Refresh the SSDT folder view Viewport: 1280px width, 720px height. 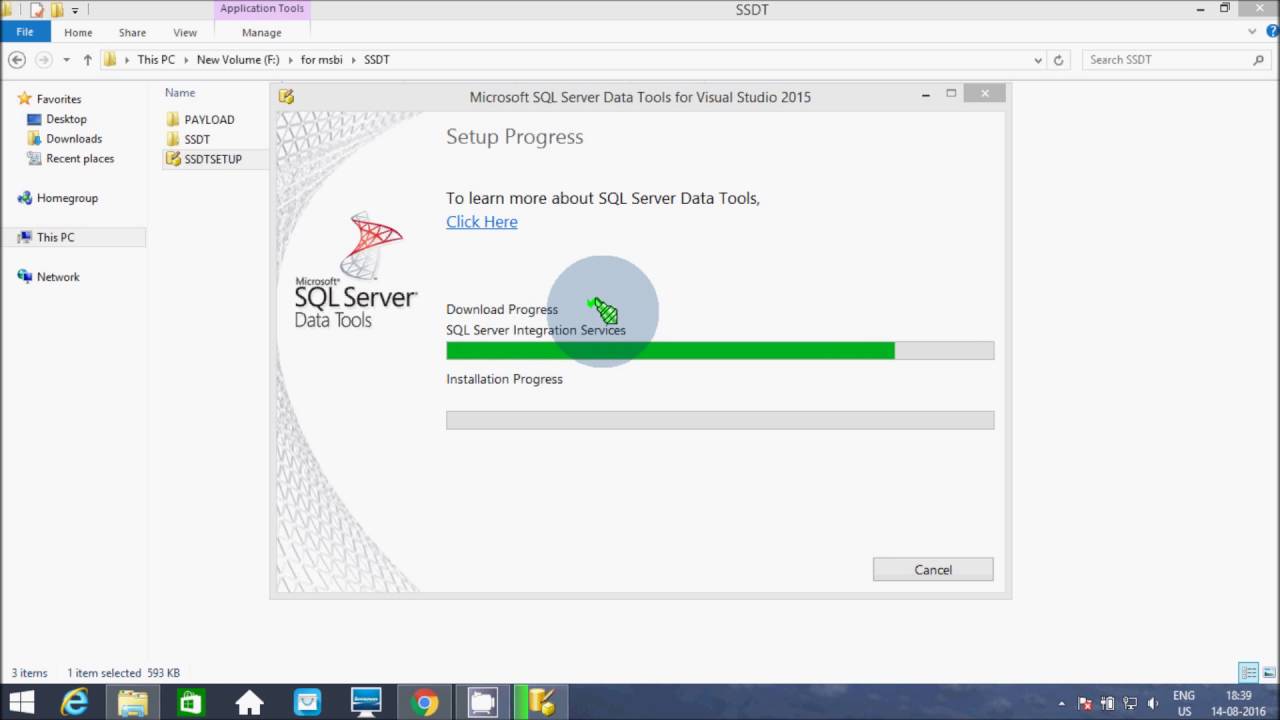pyautogui.click(x=1059, y=60)
